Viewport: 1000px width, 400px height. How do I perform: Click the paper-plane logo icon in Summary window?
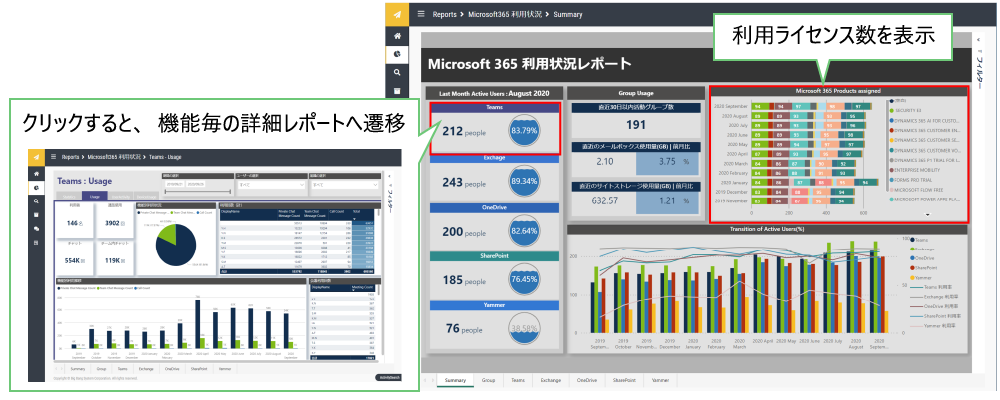[x=398, y=14]
